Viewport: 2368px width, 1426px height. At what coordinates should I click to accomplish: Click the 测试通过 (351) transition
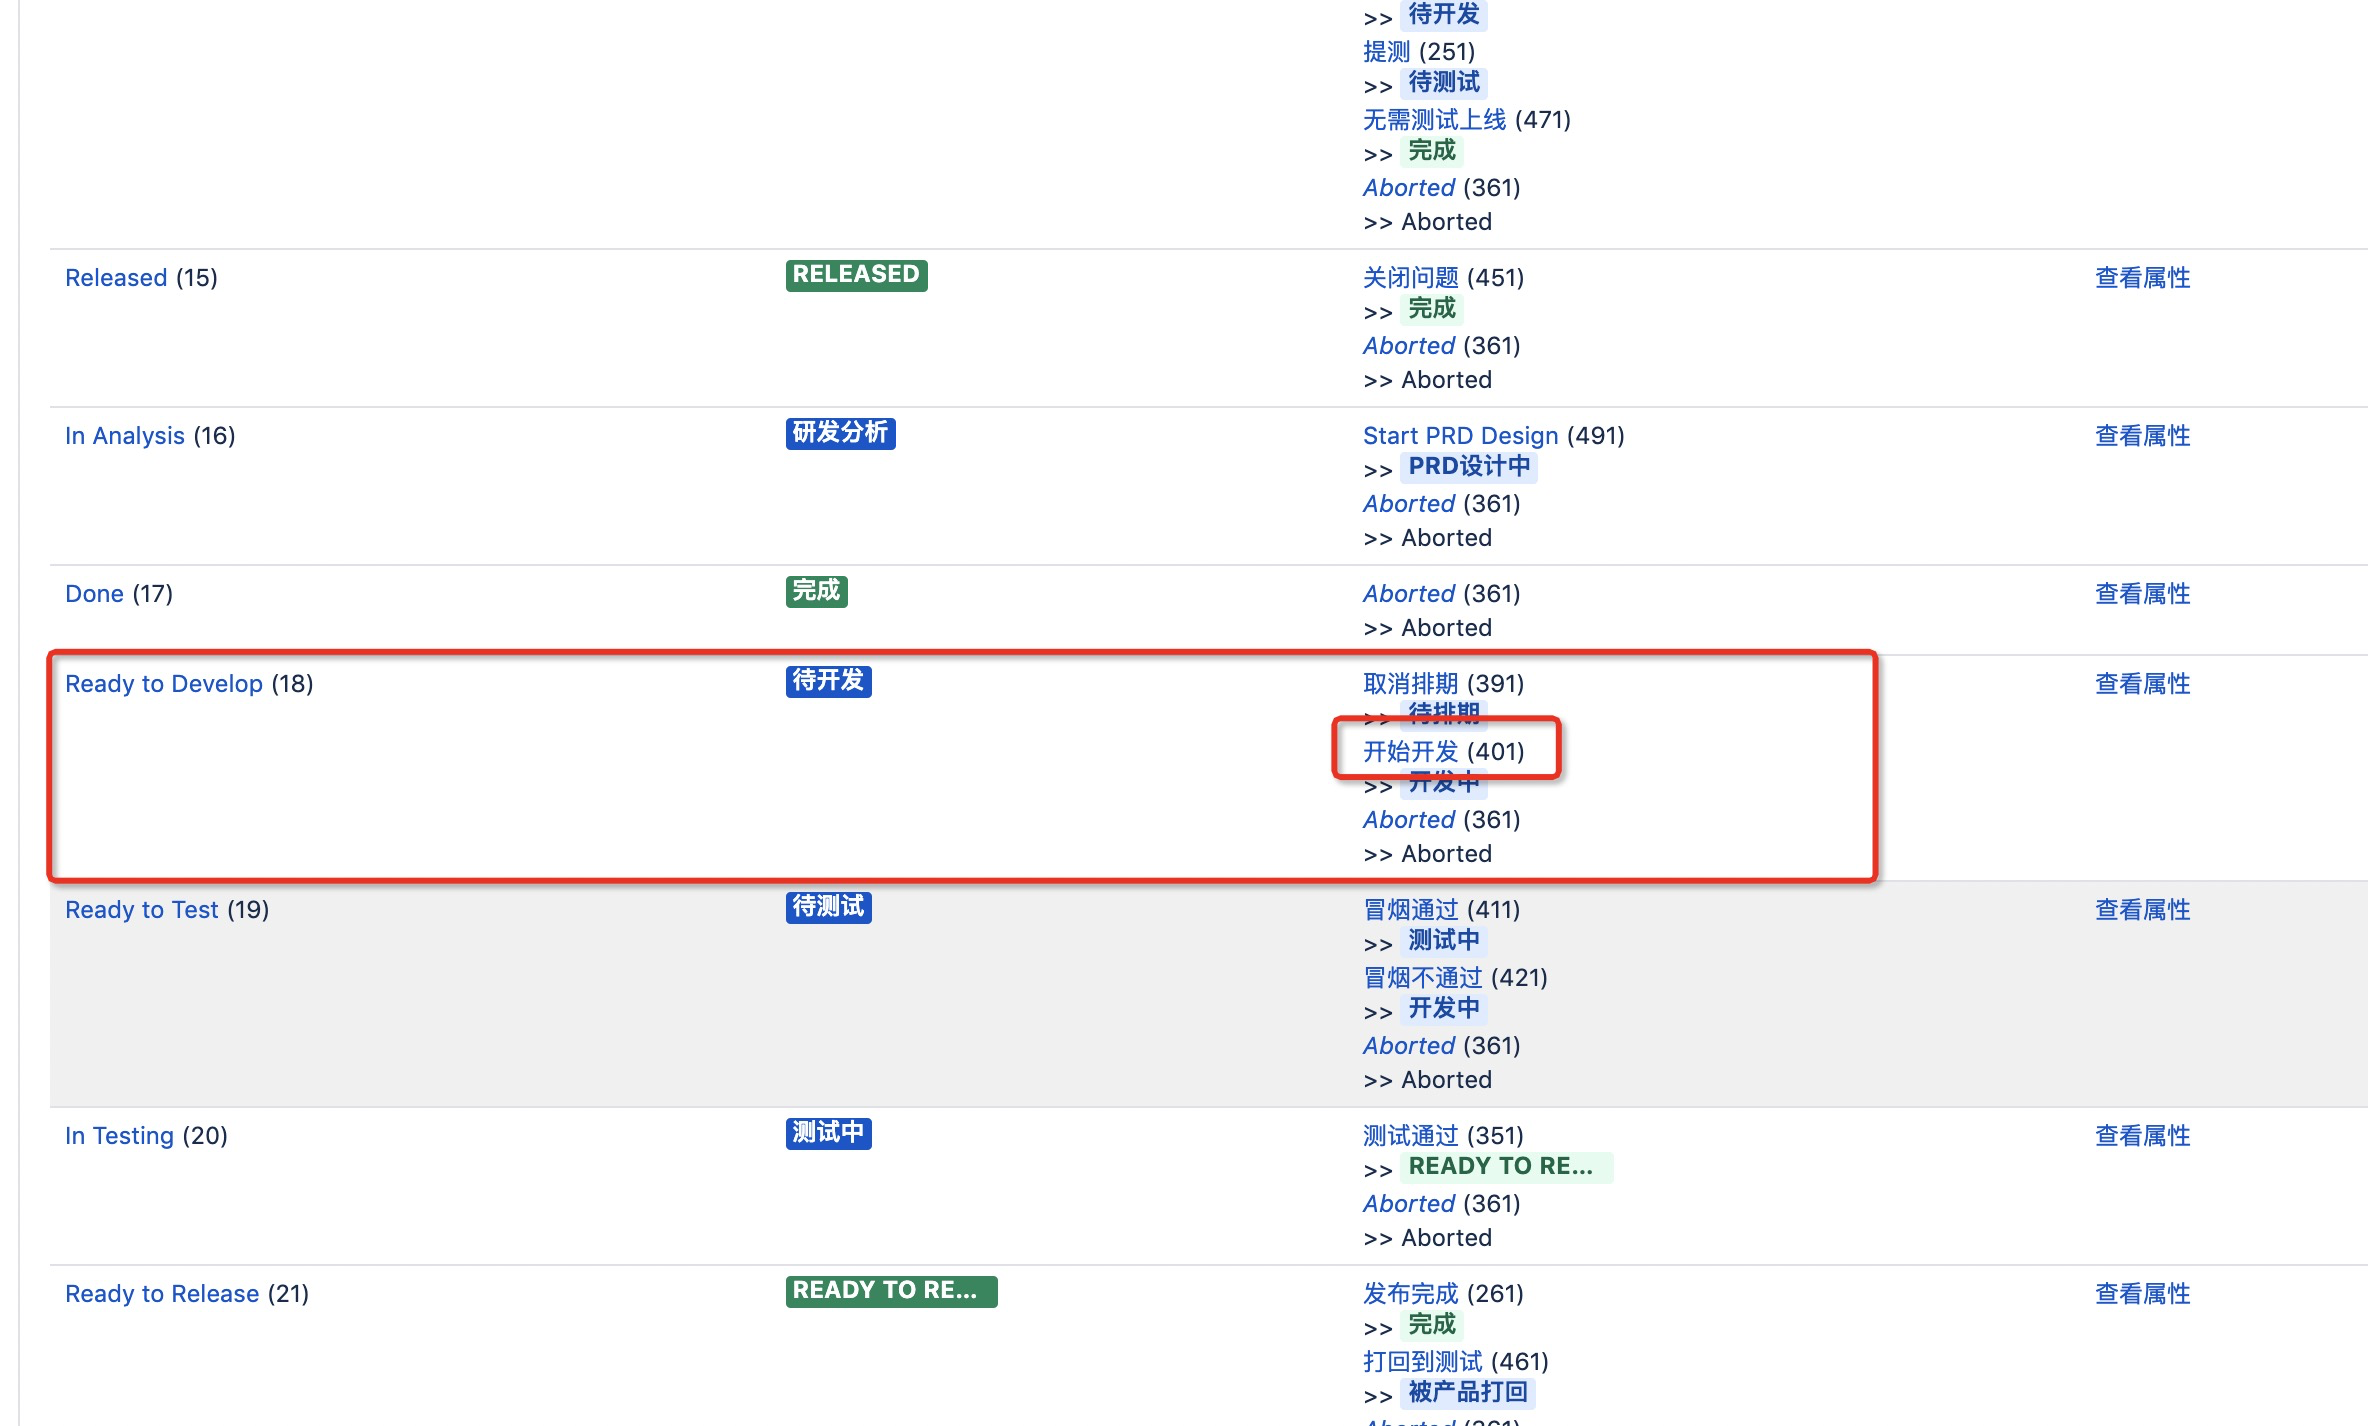tap(1410, 1136)
